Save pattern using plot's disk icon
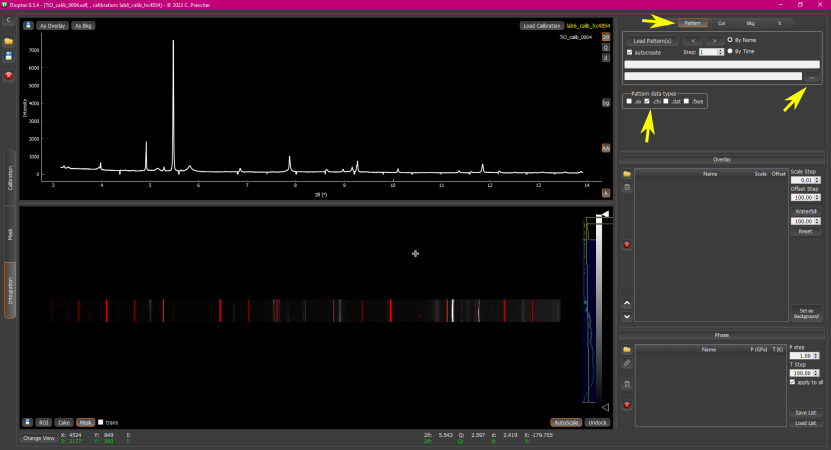 pyautogui.click(x=28, y=25)
